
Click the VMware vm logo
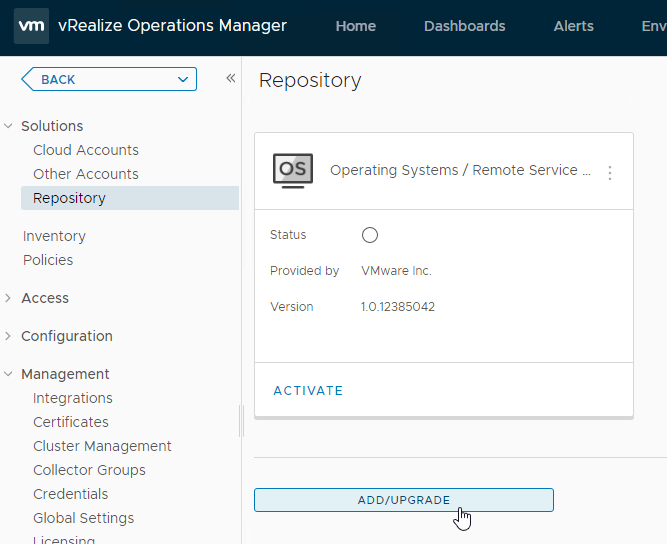pyautogui.click(x=31, y=26)
